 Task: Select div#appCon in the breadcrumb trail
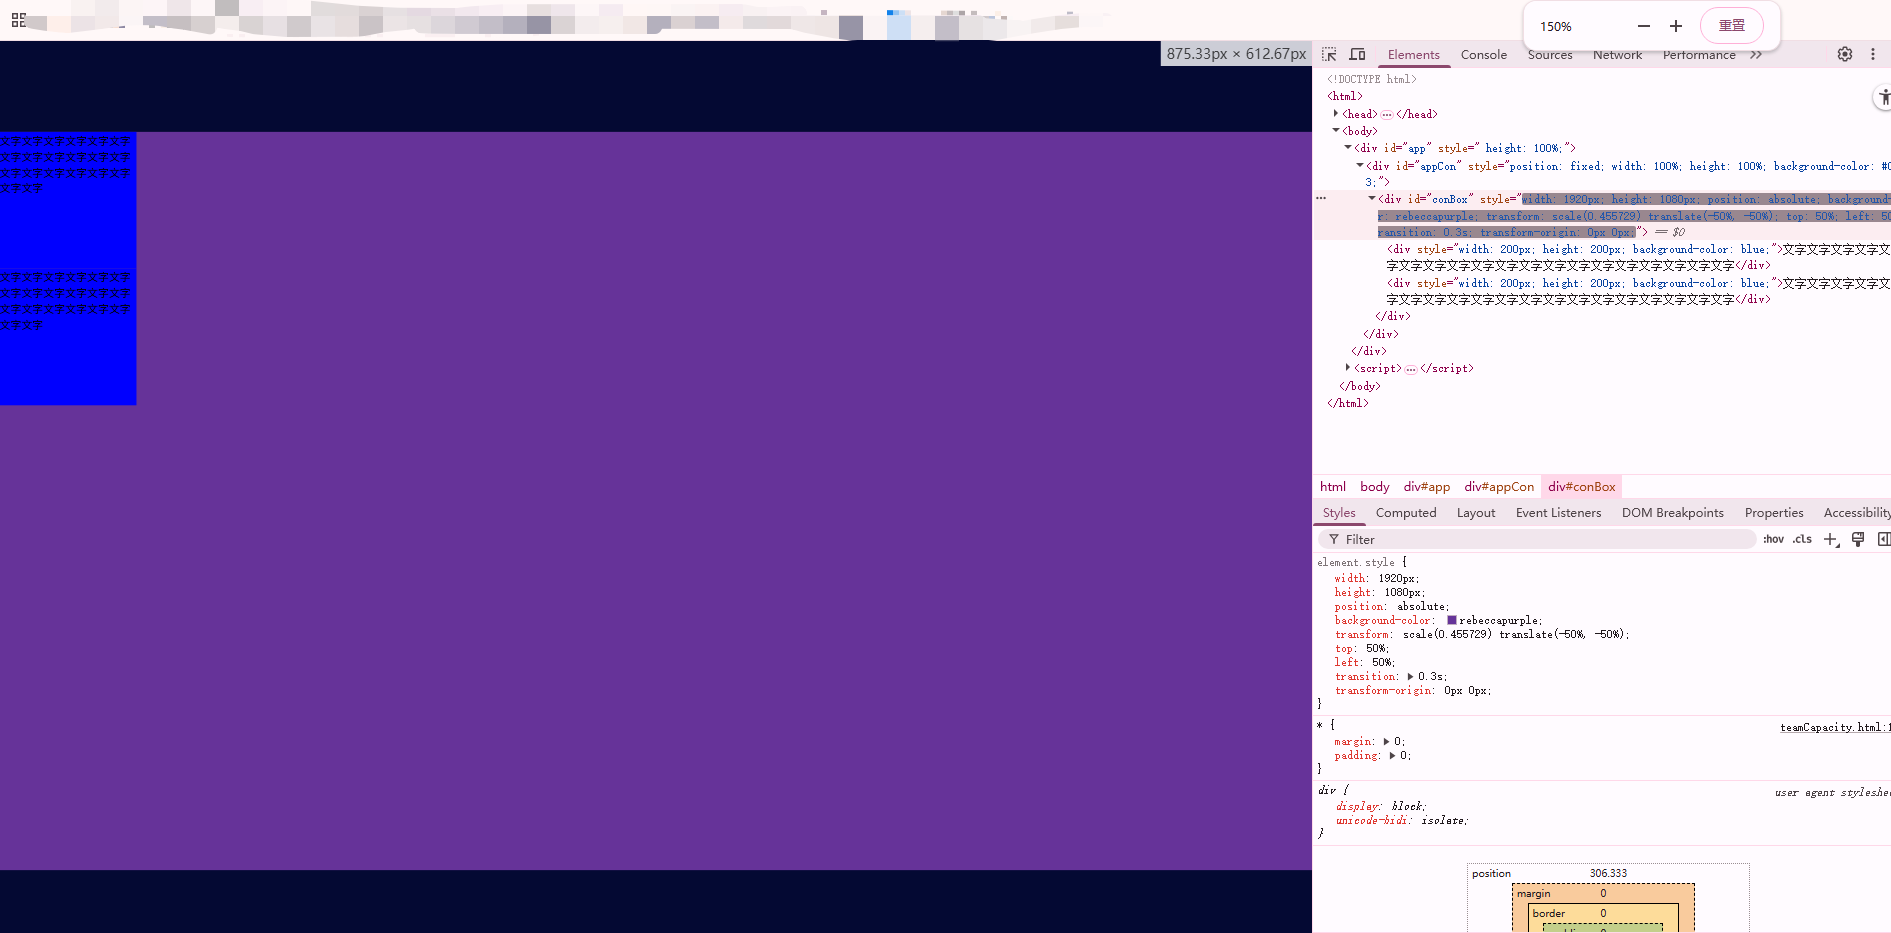(x=1499, y=487)
